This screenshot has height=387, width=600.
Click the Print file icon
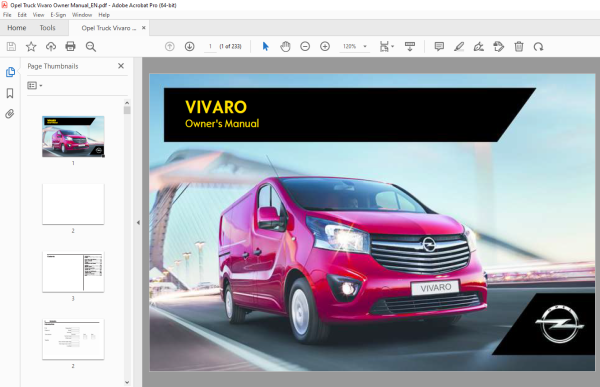click(70, 47)
